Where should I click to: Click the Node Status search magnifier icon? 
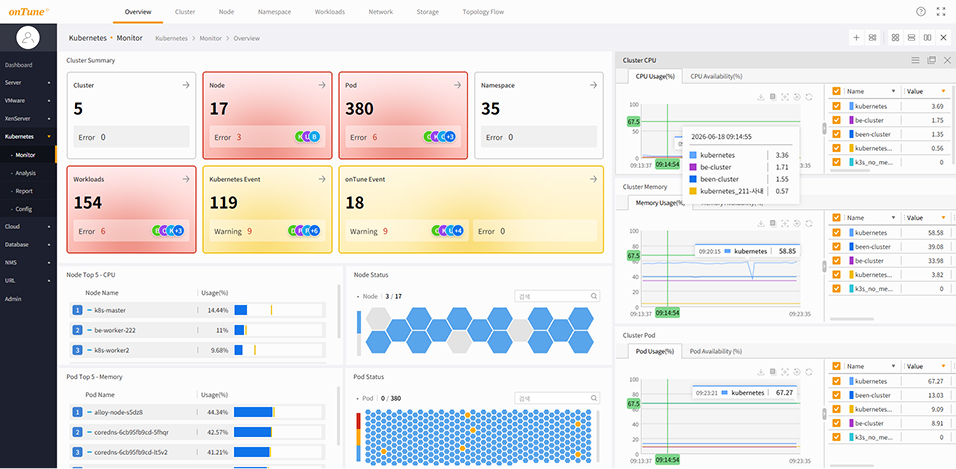point(593,296)
